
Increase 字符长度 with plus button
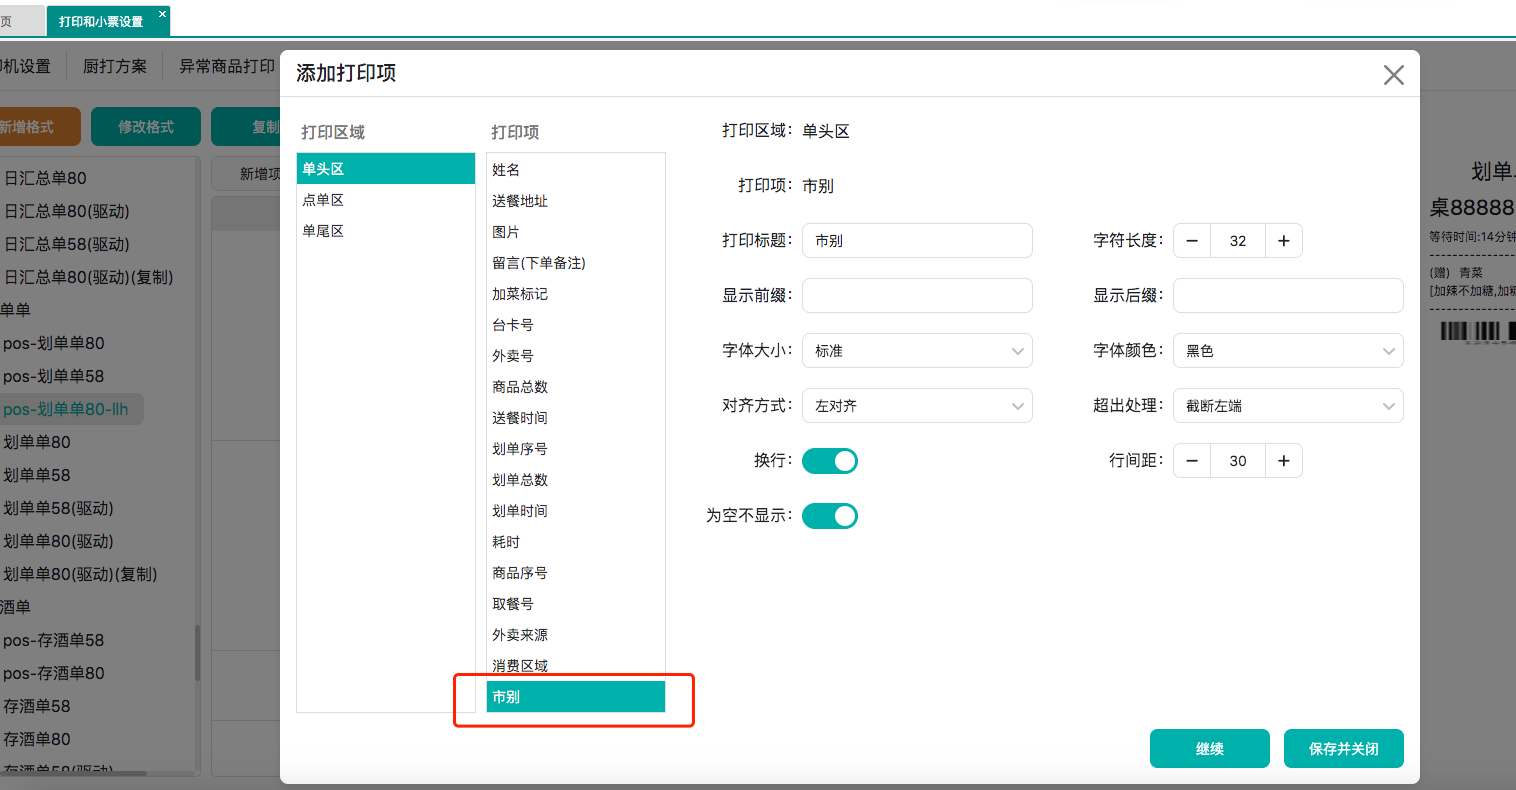click(1284, 241)
